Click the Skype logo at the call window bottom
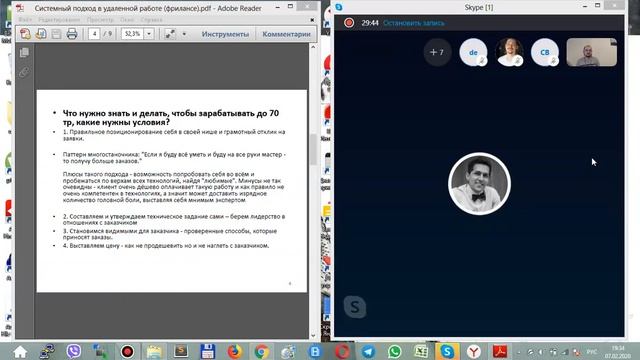 [x=355, y=307]
